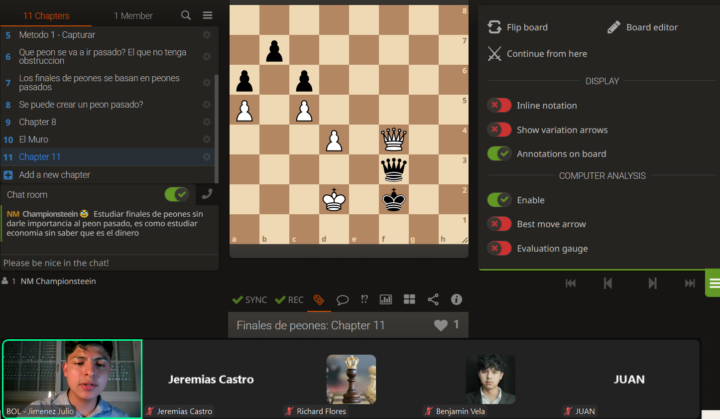
Task: Open settings gear for El Muro
Action: click(207, 139)
